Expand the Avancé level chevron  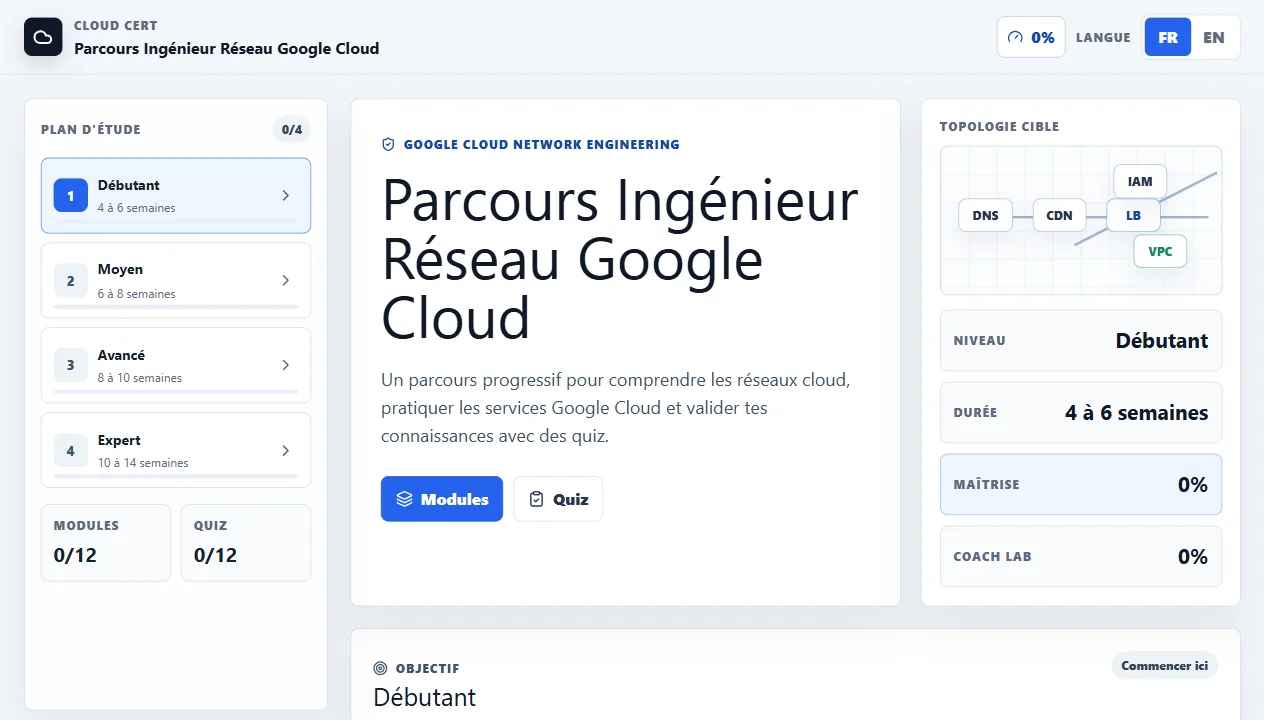click(x=286, y=365)
